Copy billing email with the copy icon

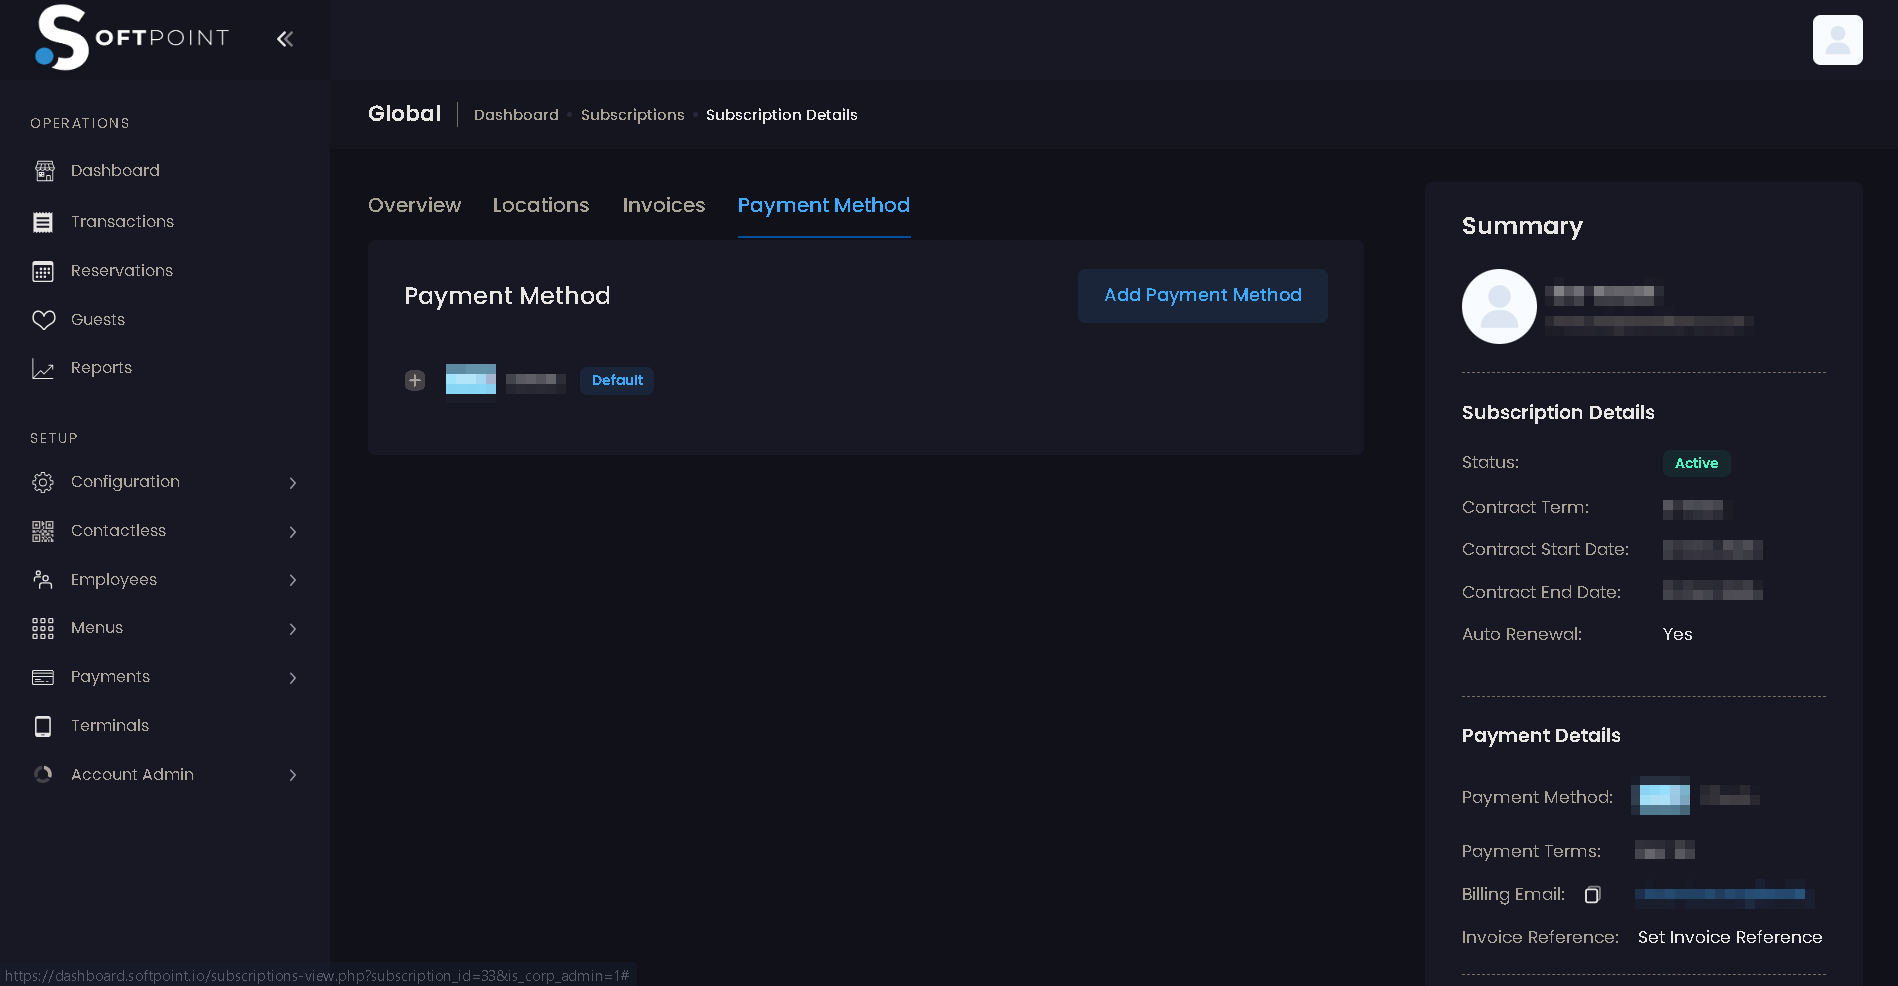(1592, 895)
